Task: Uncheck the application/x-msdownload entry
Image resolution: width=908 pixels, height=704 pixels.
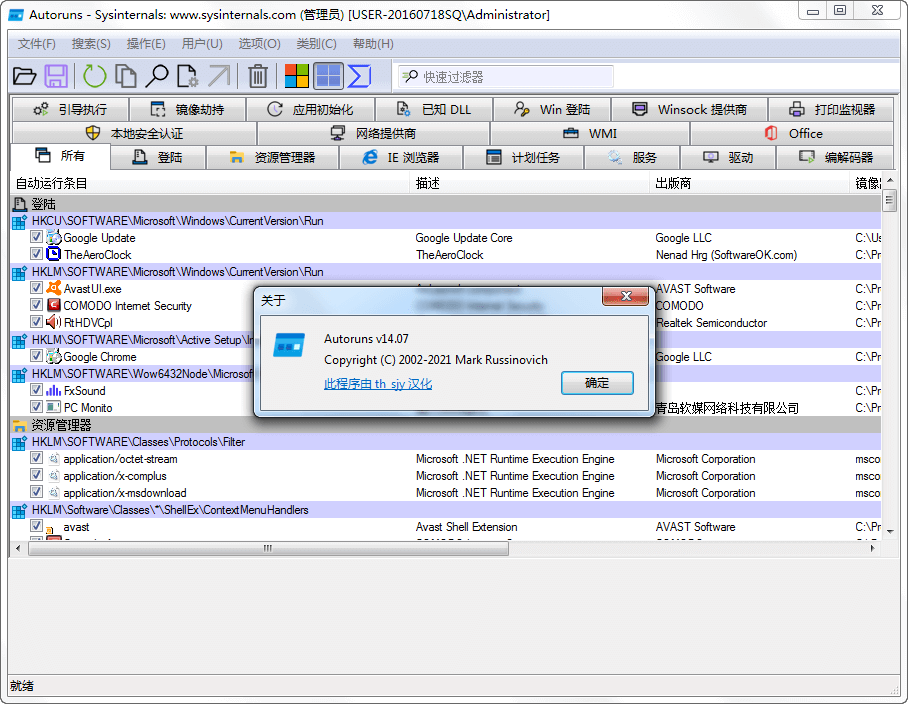Action: (36, 492)
